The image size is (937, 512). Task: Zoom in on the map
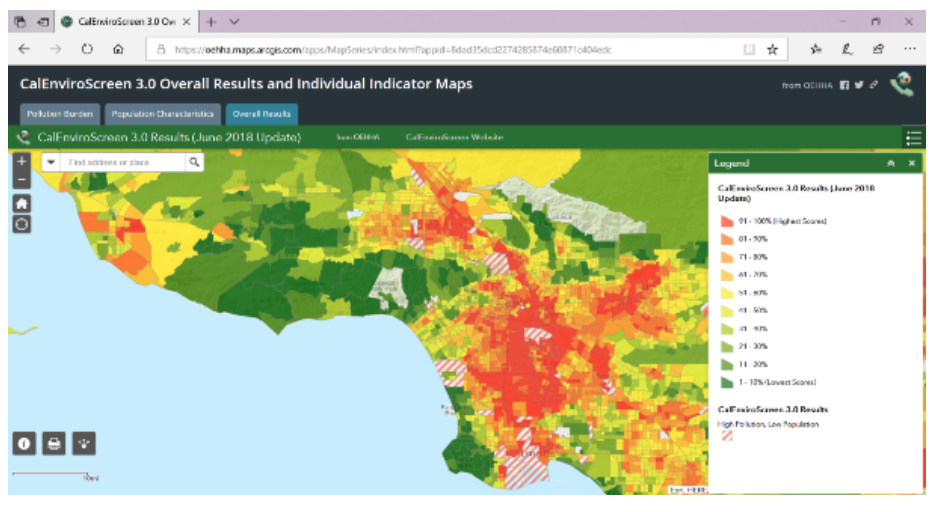pos(22,161)
